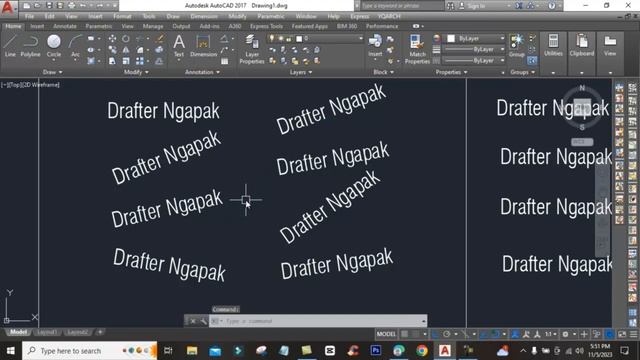Click the New drawing icon in quick access toolbar
640x360 pixels.
click(x=27, y=6)
